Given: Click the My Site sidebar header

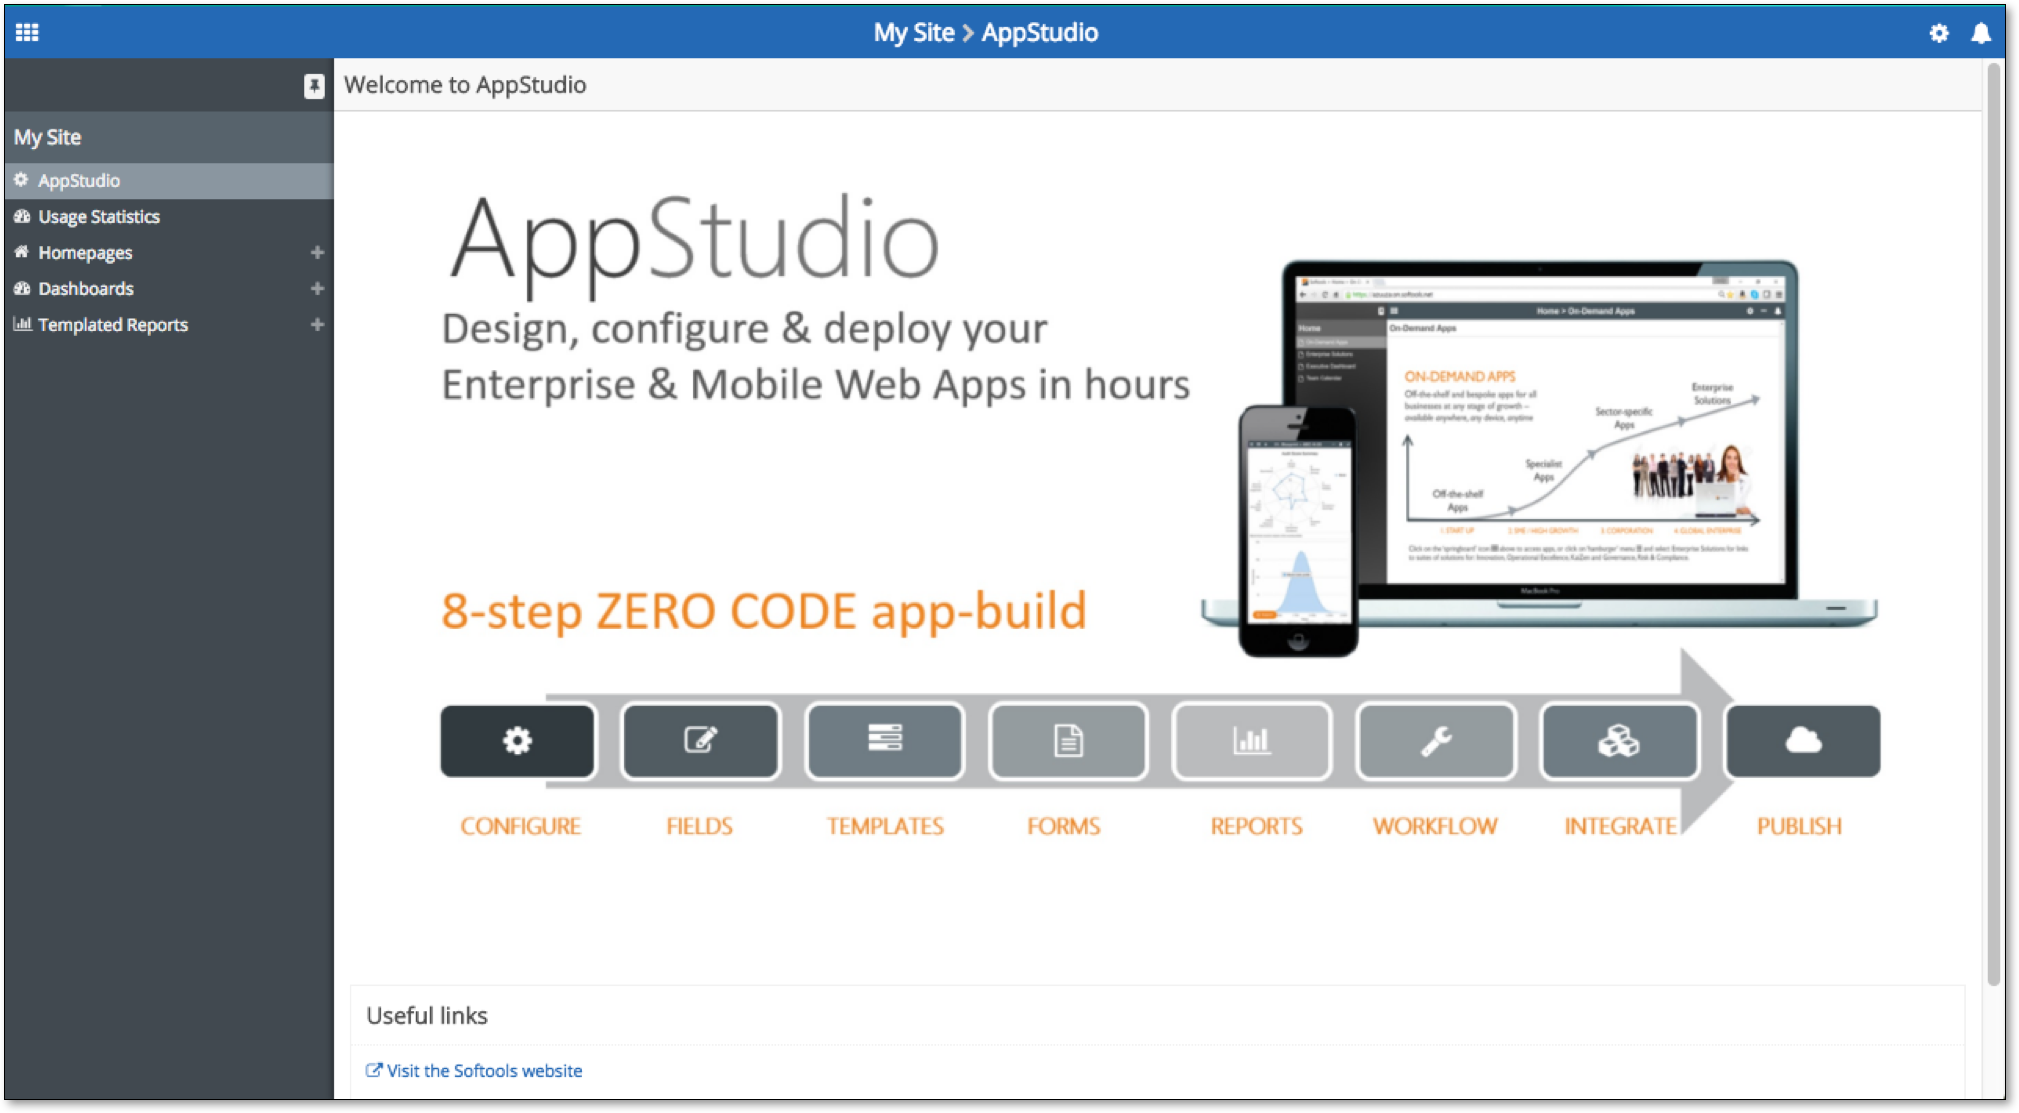Looking at the screenshot, I should [169, 137].
